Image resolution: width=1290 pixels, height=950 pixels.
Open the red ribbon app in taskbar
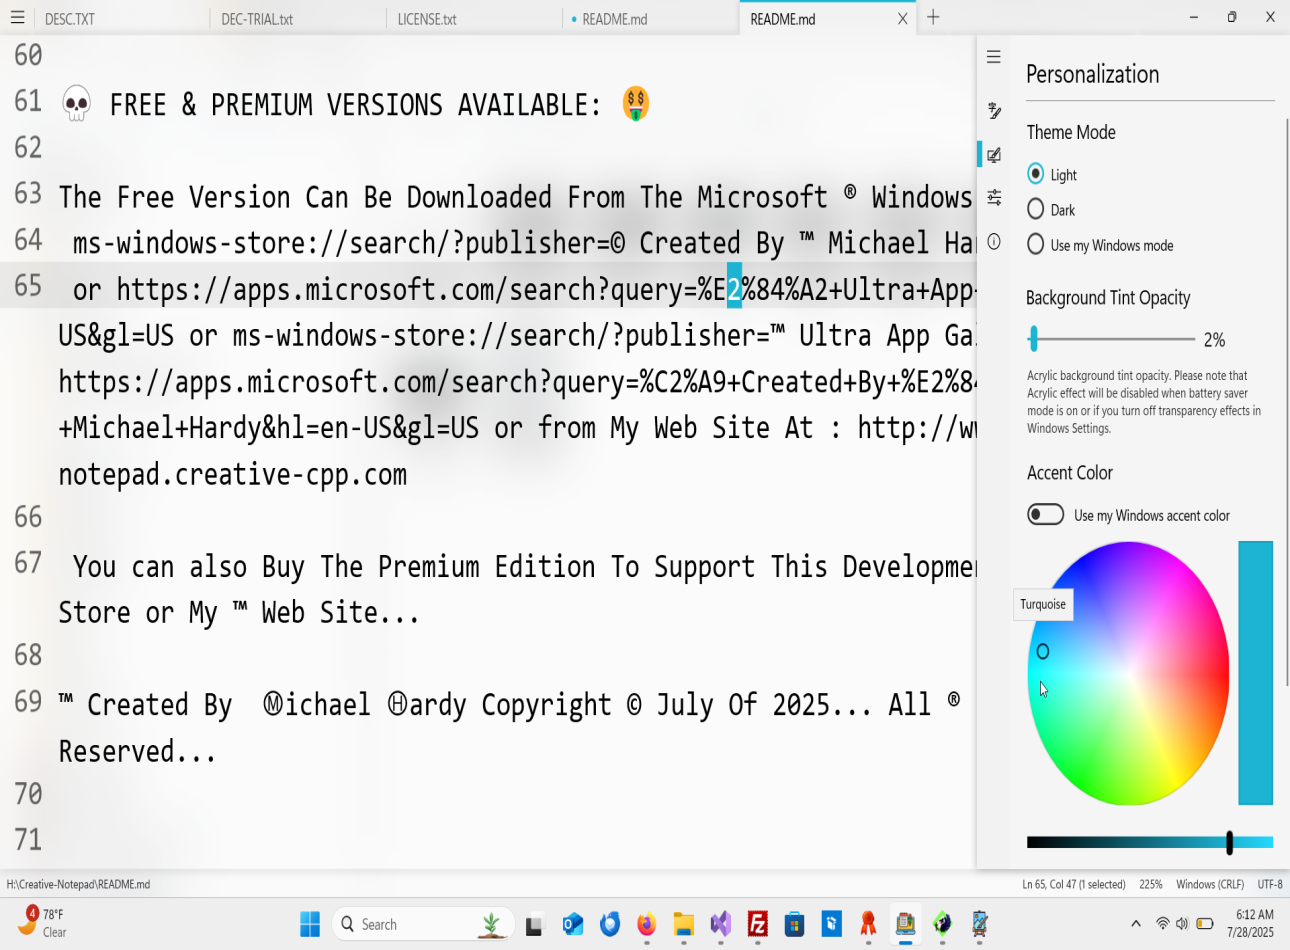(x=868, y=924)
